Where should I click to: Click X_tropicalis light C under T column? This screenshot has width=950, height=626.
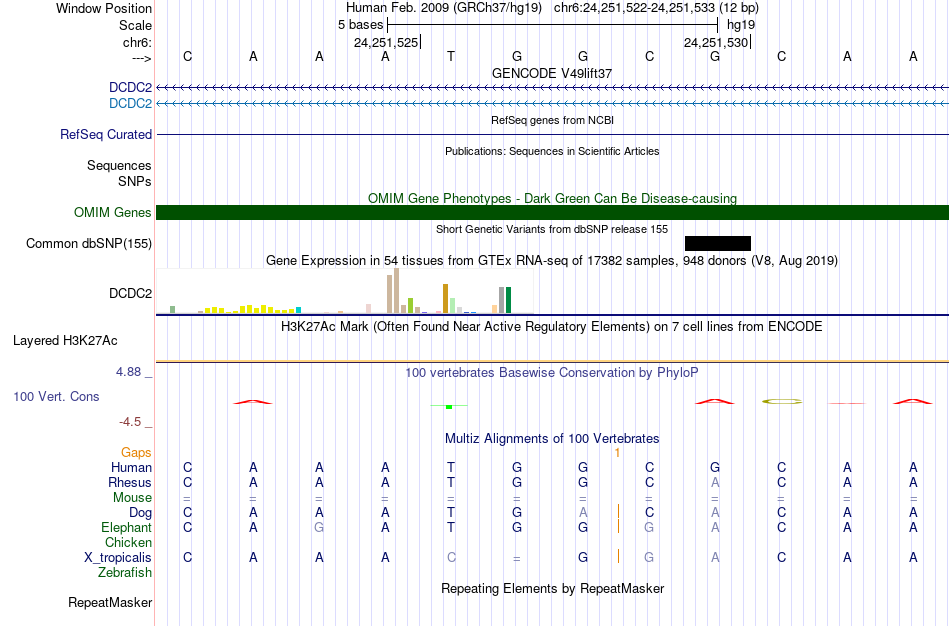tap(451, 558)
